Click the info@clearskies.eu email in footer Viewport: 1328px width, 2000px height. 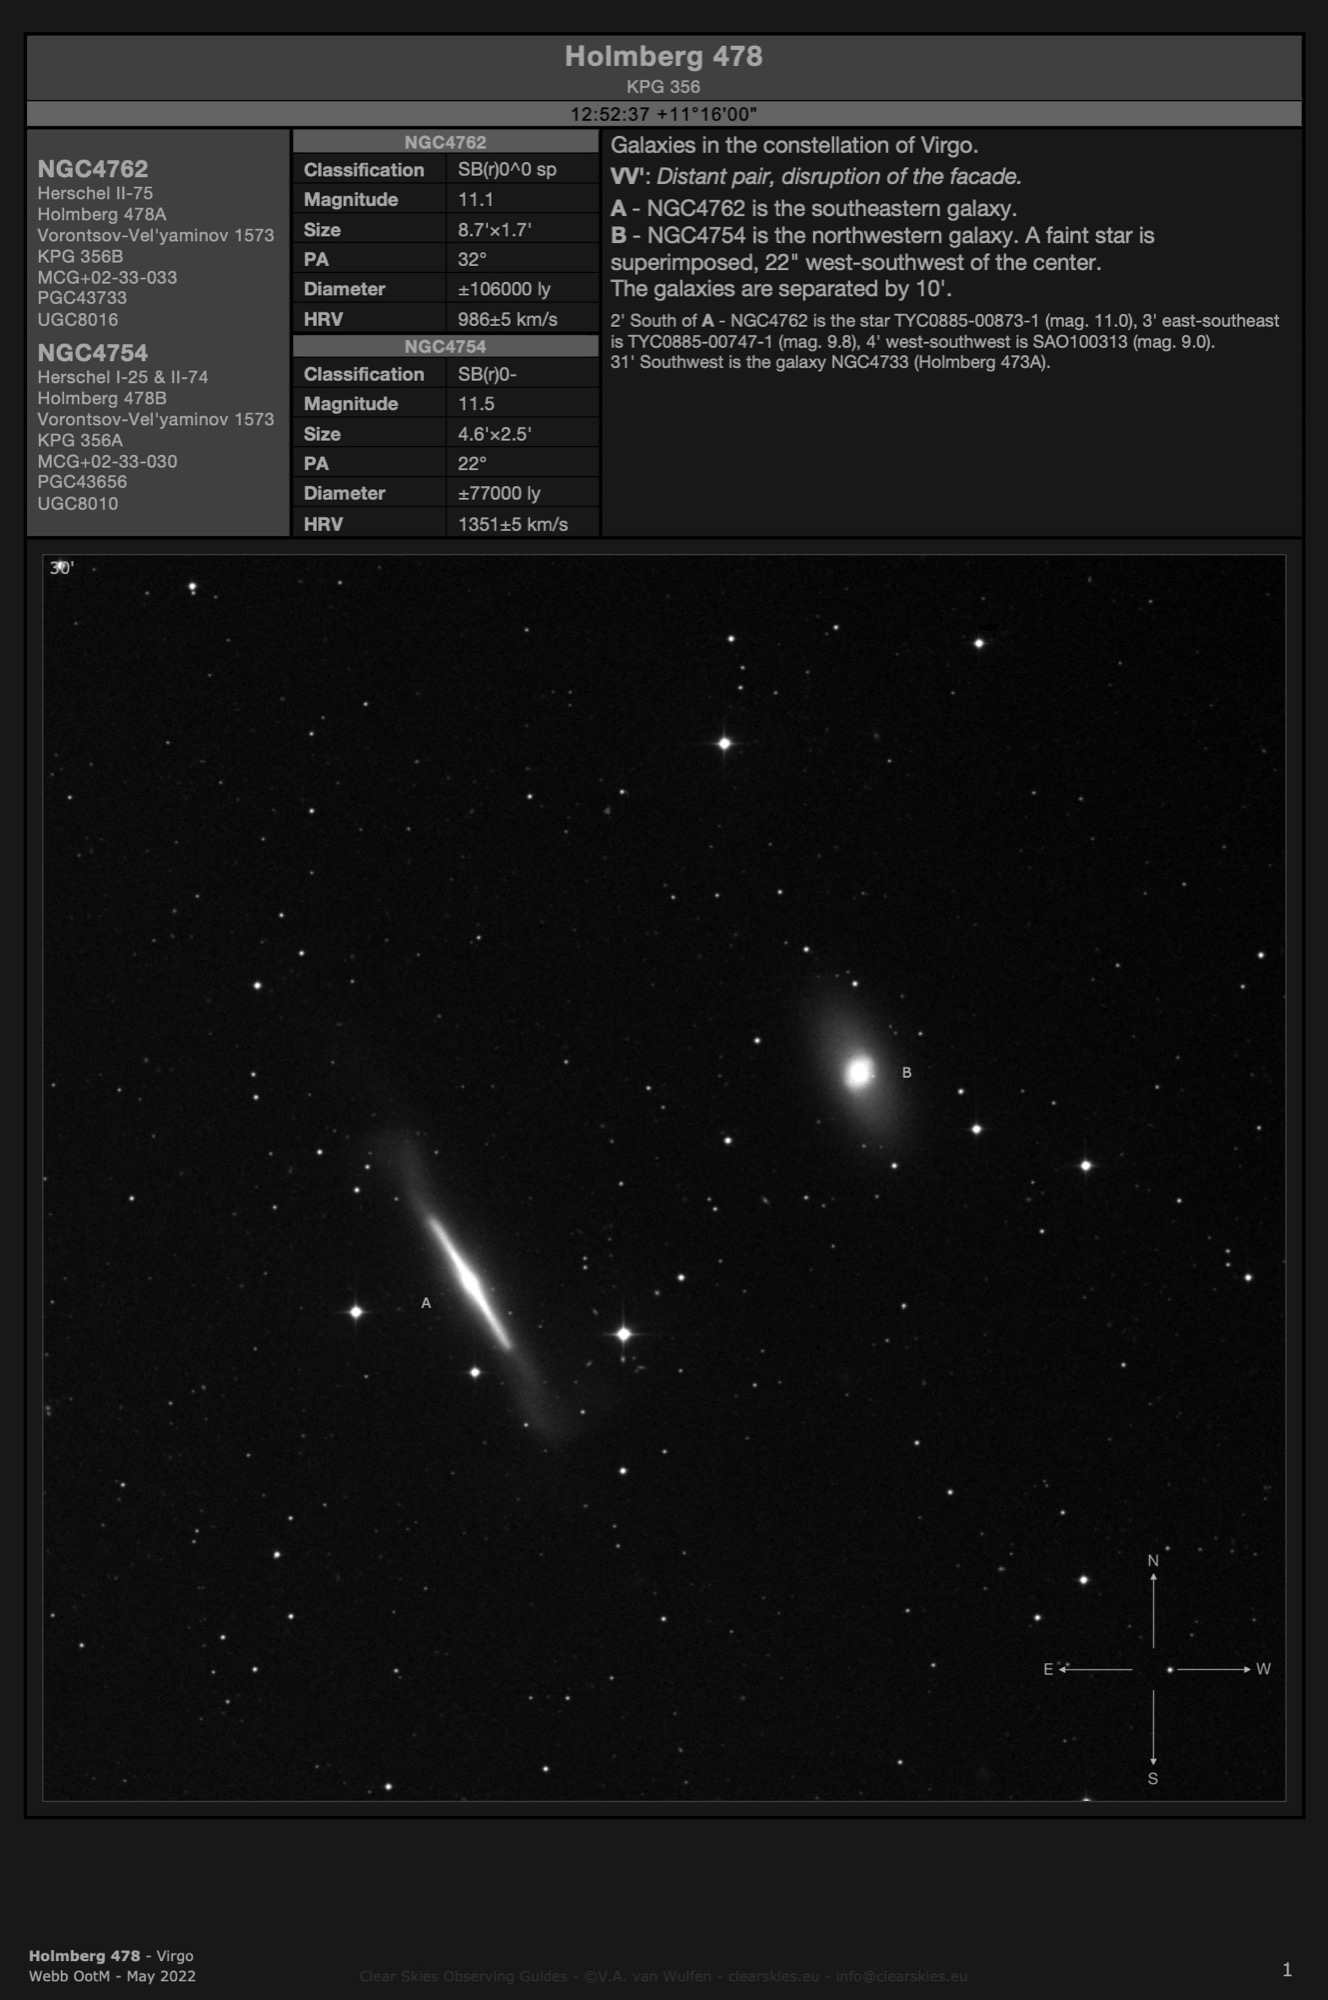coord(902,1976)
